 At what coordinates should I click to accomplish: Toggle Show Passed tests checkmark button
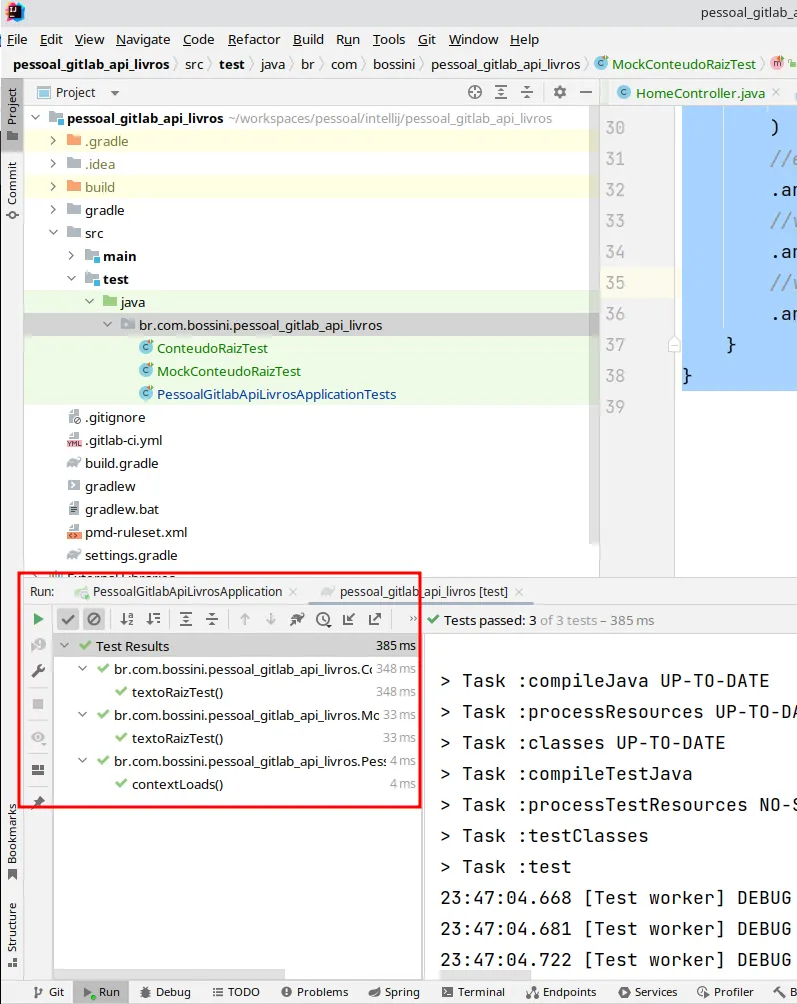[68, 619]
